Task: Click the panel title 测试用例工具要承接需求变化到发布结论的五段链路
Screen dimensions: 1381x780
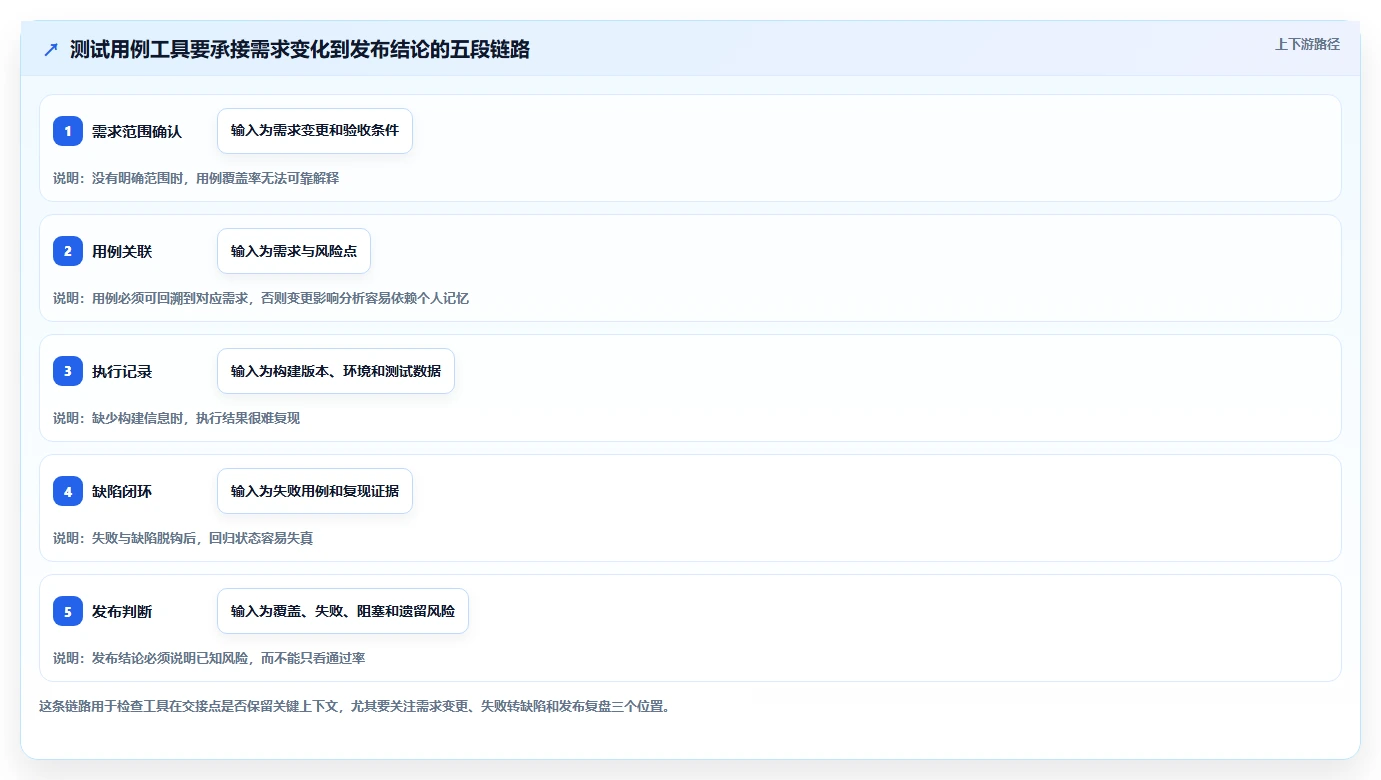Action: click(x=300, y=49)
